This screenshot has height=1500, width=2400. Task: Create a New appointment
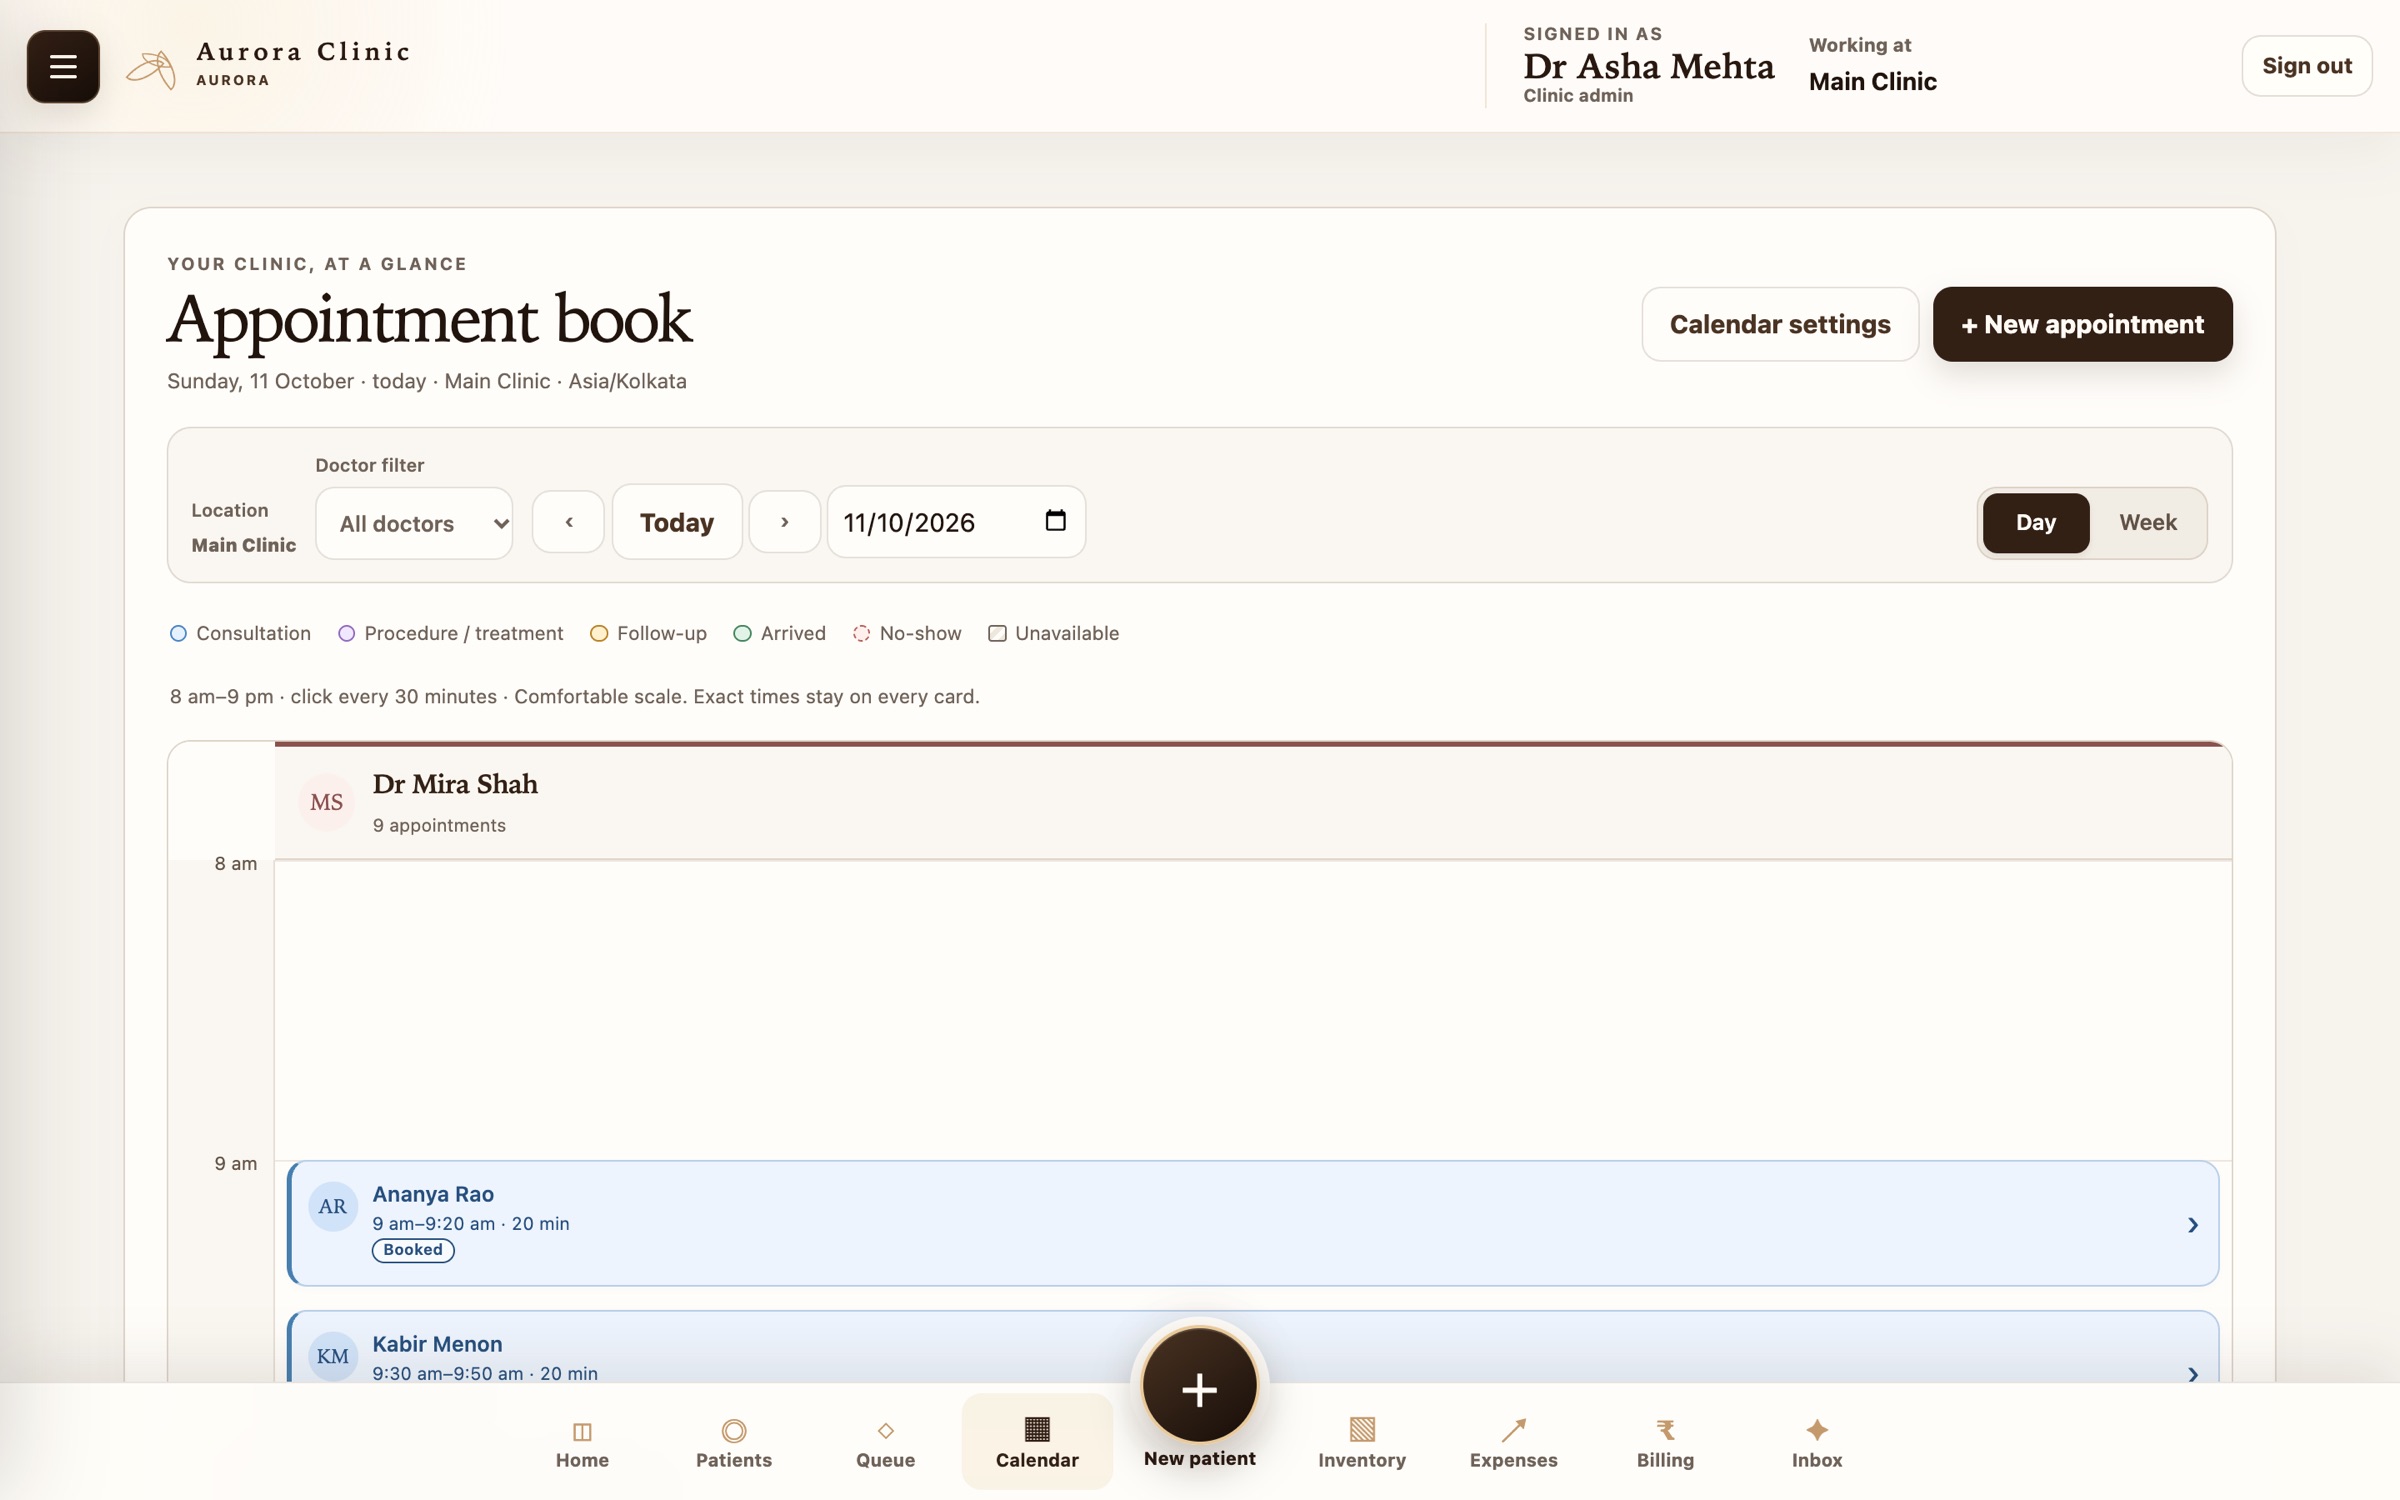click(2083, 324)
